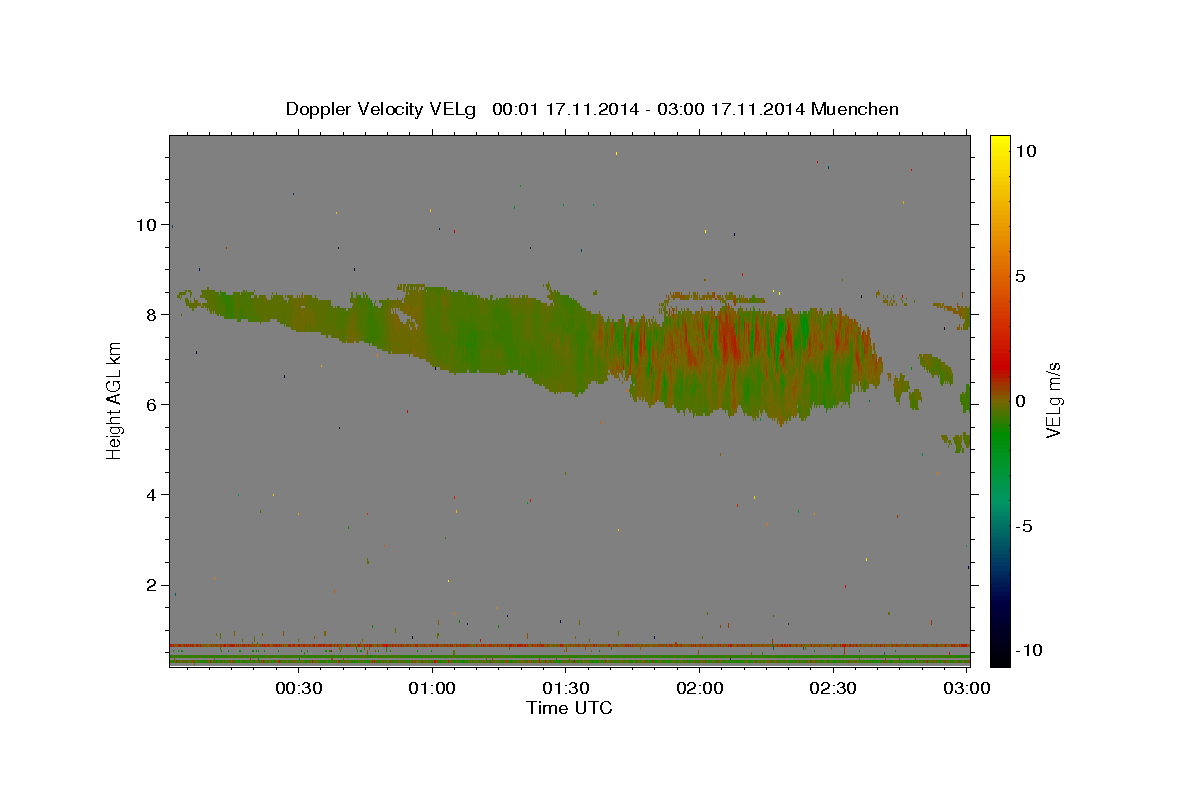Click the plot title 'Doppler Velocity VELg'

[382, 109]
